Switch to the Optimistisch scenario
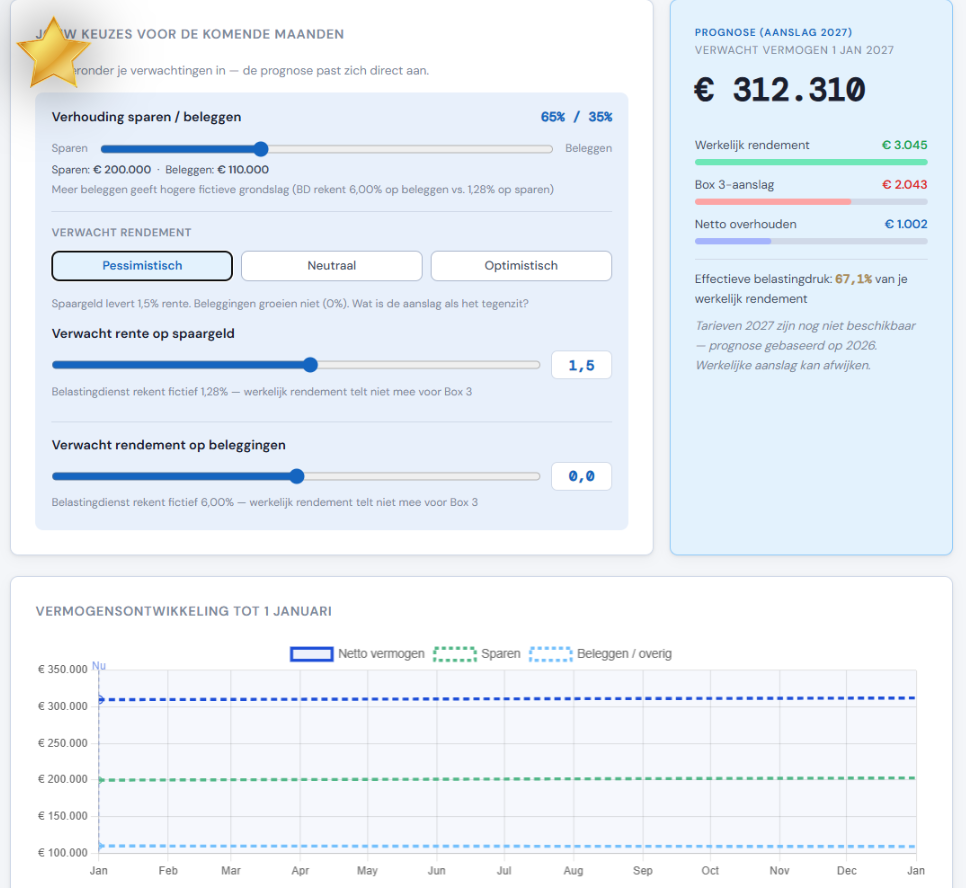The width and height of the screenshot is (966, 888). [521, 266]
